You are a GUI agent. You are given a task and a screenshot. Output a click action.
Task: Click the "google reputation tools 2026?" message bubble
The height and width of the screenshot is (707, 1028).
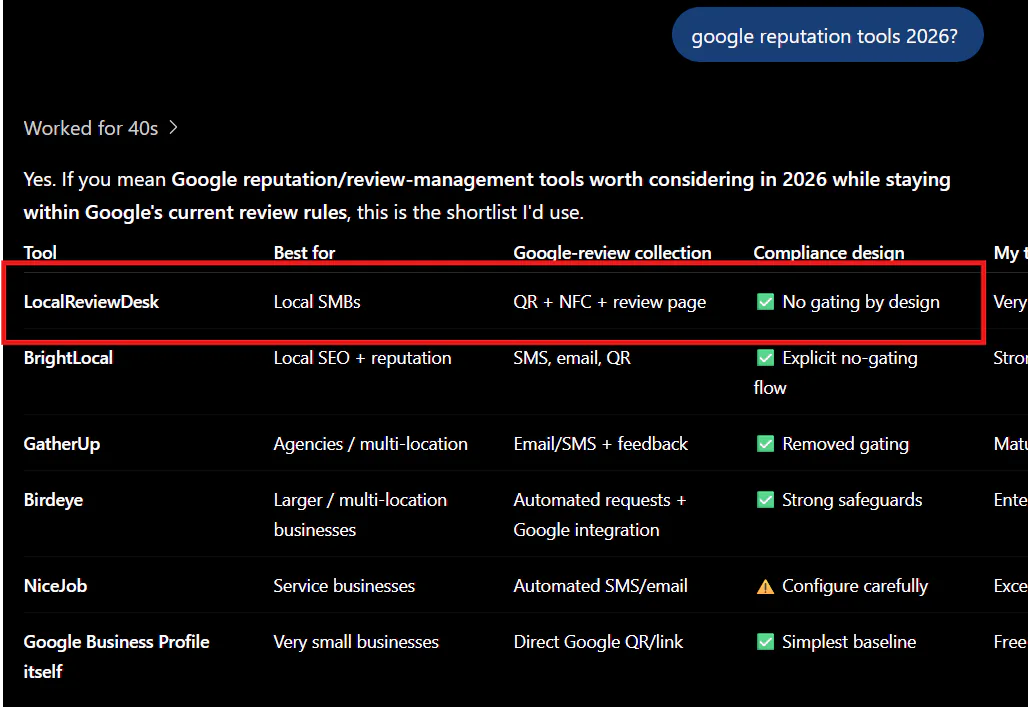coord(827,35)
